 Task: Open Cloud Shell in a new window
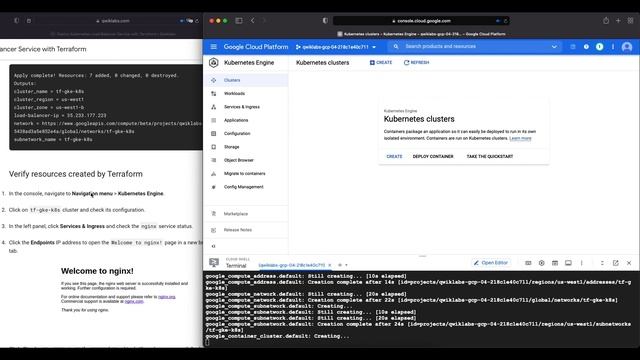[616, 263]
